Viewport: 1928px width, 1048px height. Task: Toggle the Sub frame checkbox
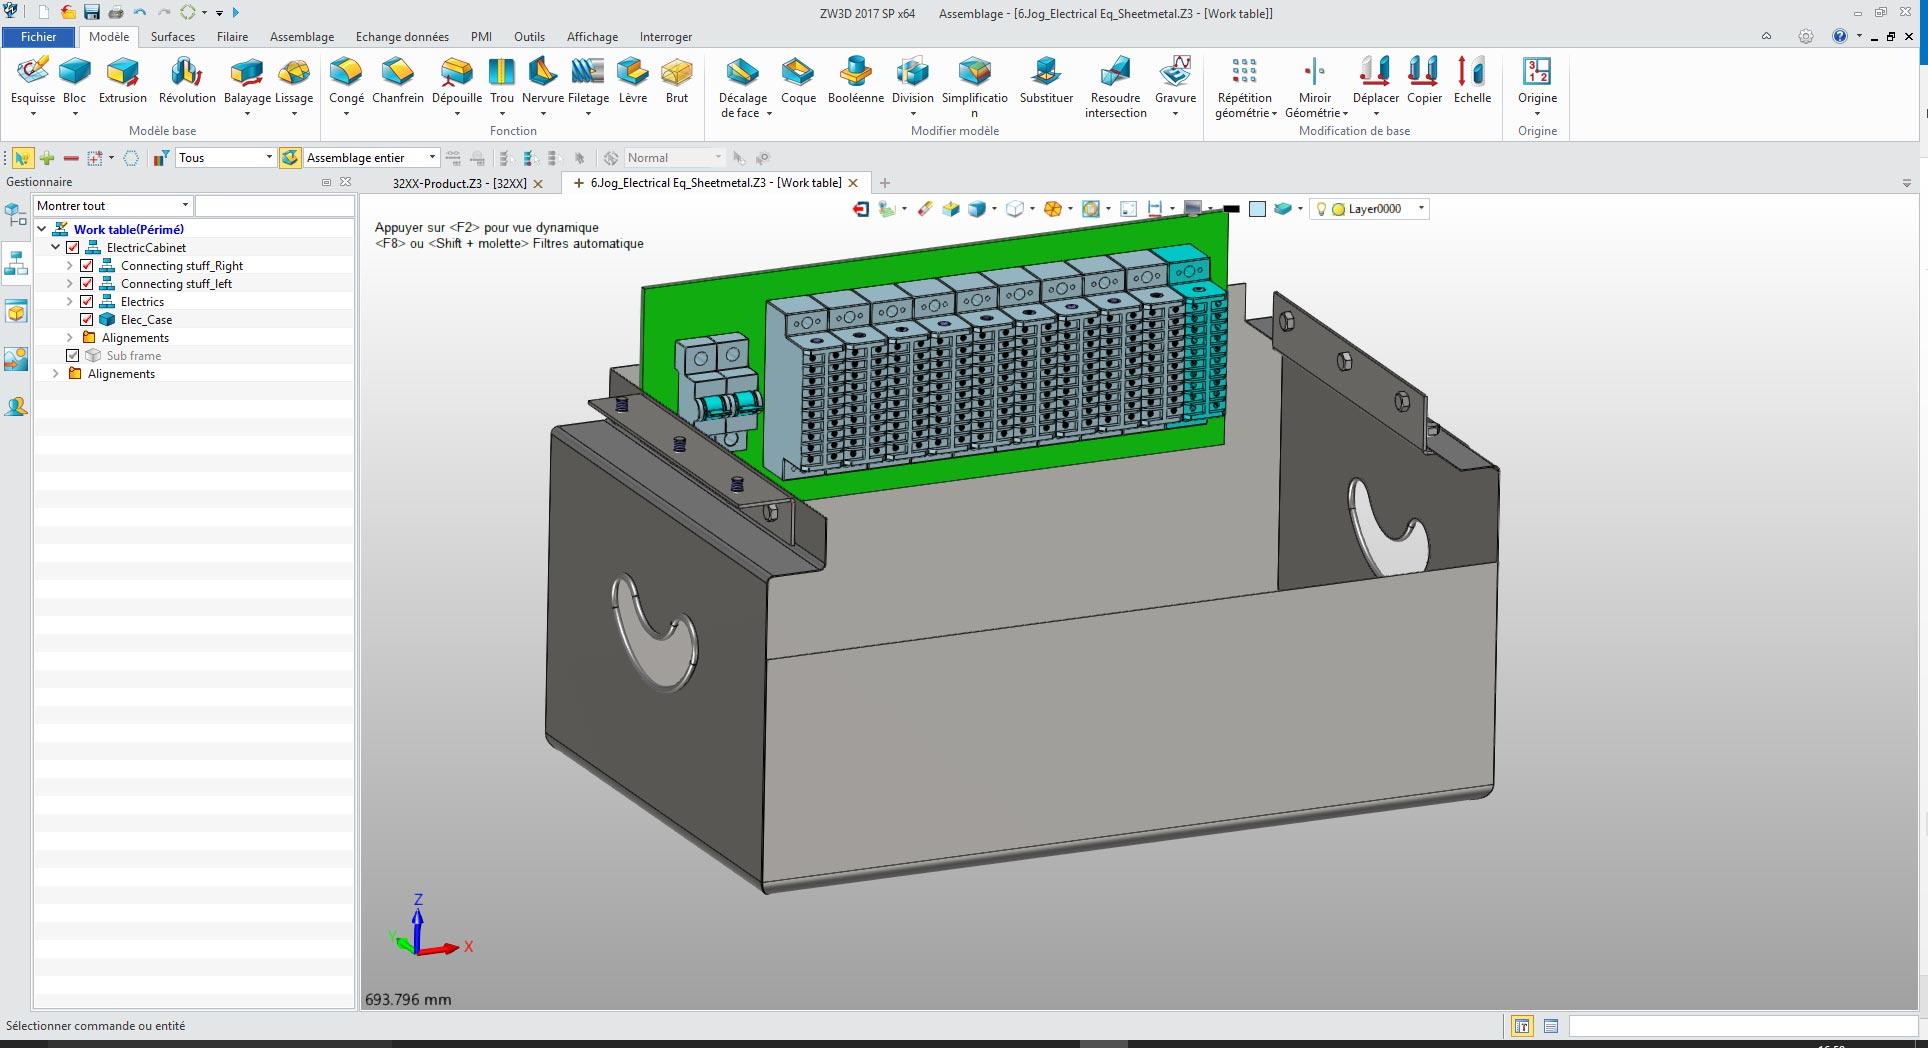72,356
